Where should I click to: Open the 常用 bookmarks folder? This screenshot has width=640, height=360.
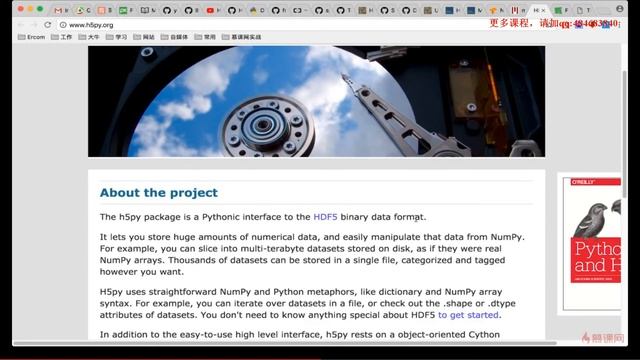point(205,37)
